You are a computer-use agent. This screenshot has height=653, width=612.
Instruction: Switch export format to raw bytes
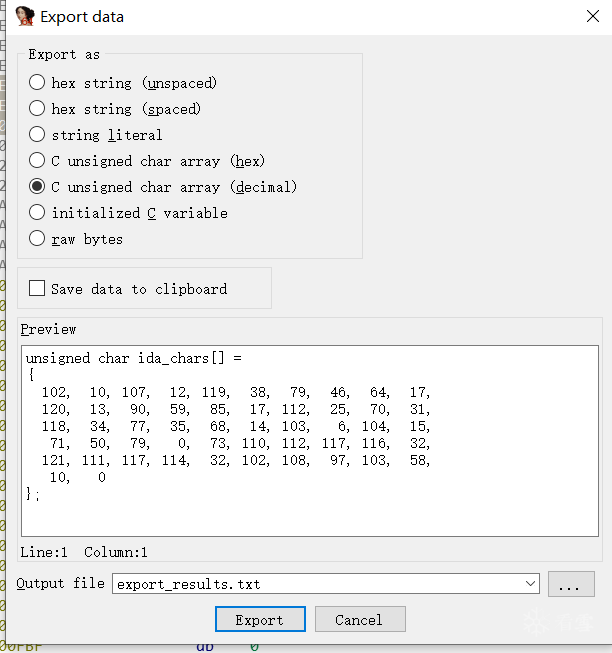pos(37,239)
